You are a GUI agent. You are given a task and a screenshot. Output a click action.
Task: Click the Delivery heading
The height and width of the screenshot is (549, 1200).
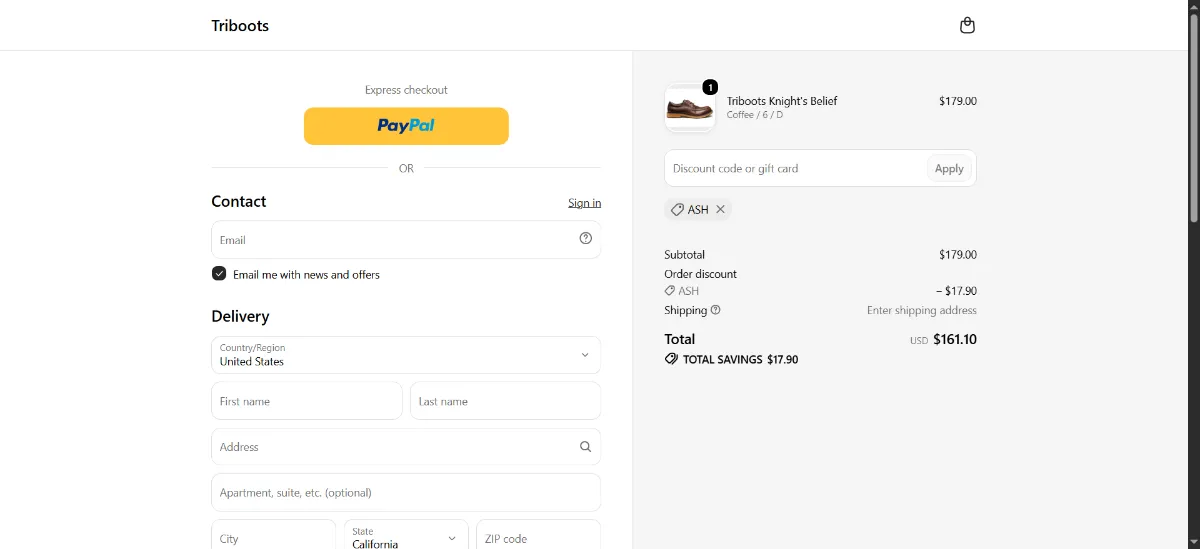point(240,316)
